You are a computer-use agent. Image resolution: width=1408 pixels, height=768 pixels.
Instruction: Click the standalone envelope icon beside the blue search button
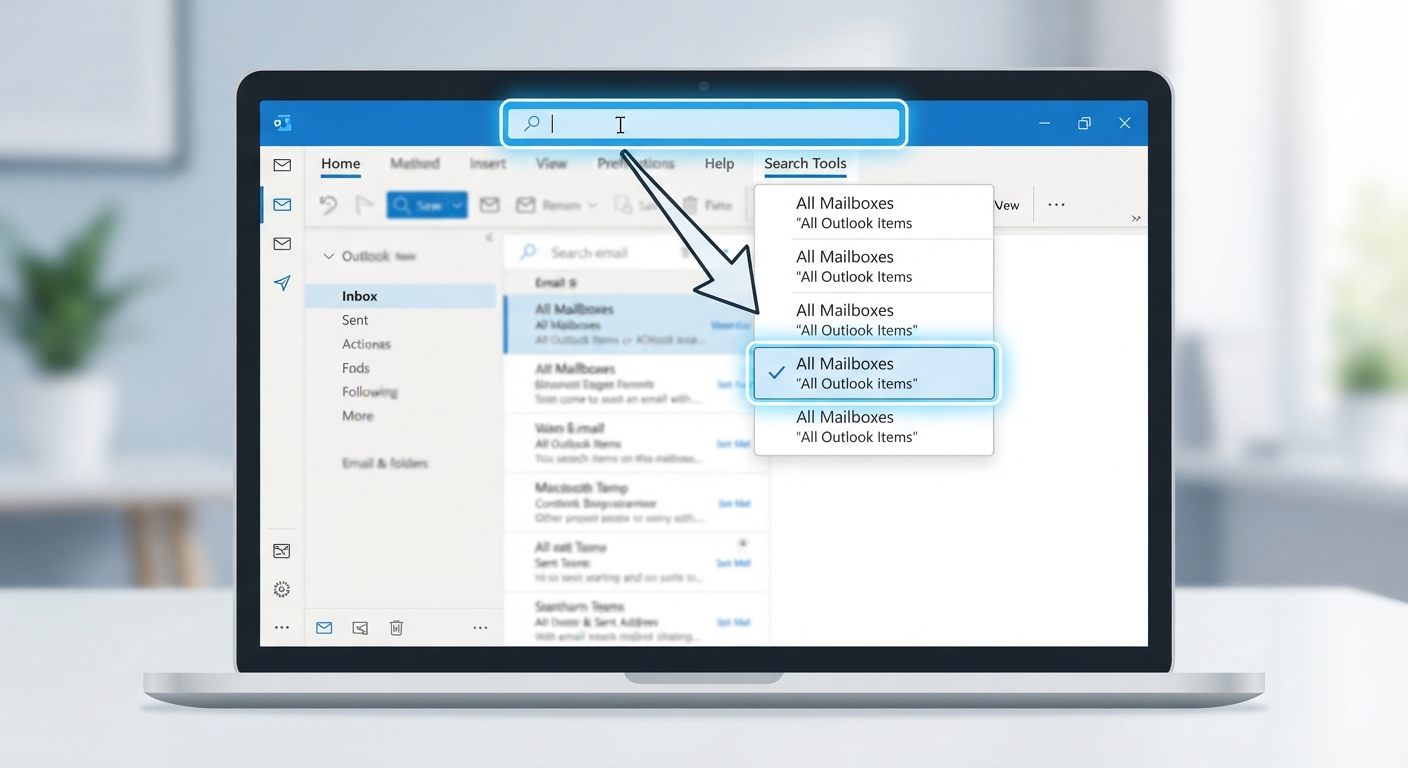click(x=489, y=205)
